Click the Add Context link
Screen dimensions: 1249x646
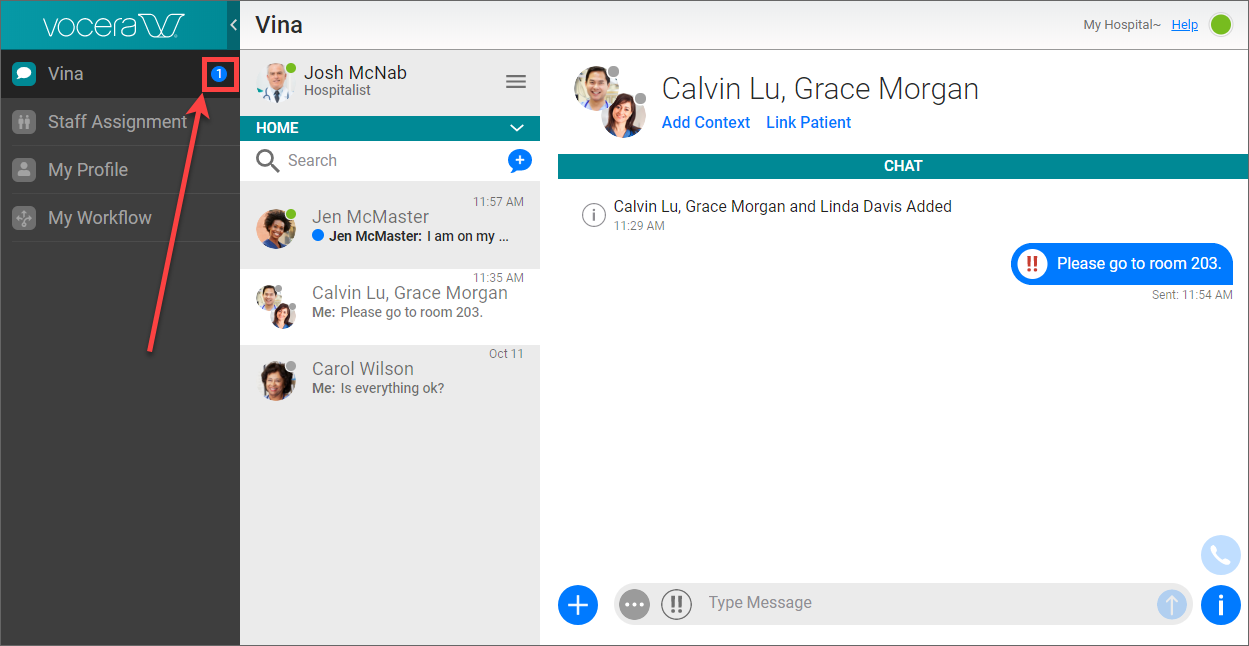[x=706, y=122]
